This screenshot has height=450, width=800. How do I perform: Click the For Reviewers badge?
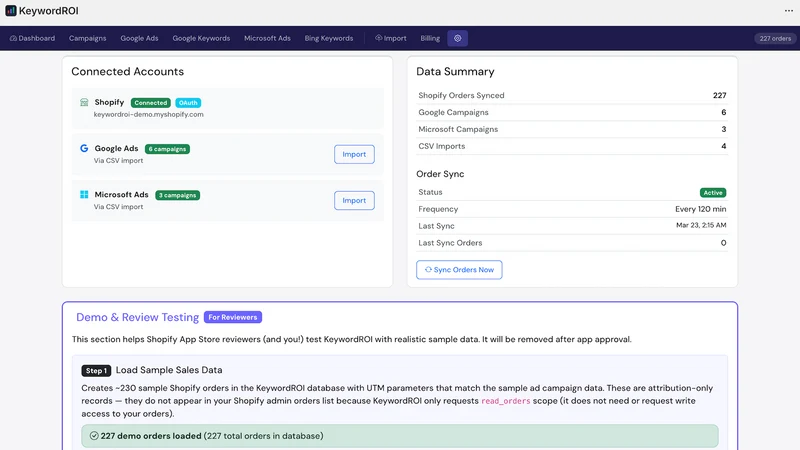233,317
